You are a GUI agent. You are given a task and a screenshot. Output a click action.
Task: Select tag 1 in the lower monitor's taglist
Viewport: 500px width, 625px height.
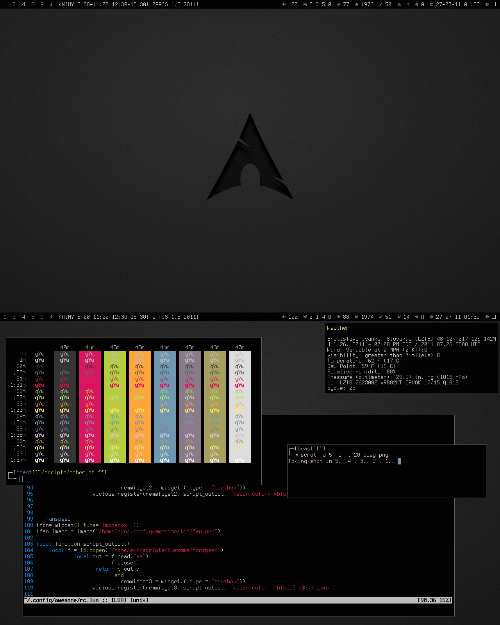tap(4, 317)
